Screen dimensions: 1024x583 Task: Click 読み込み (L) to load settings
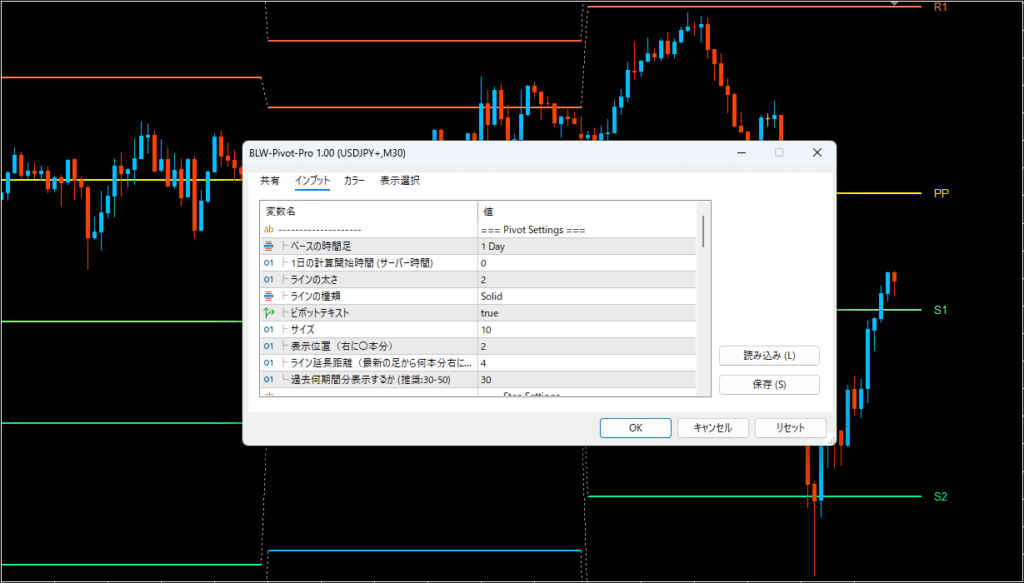(x=769, y=356)
